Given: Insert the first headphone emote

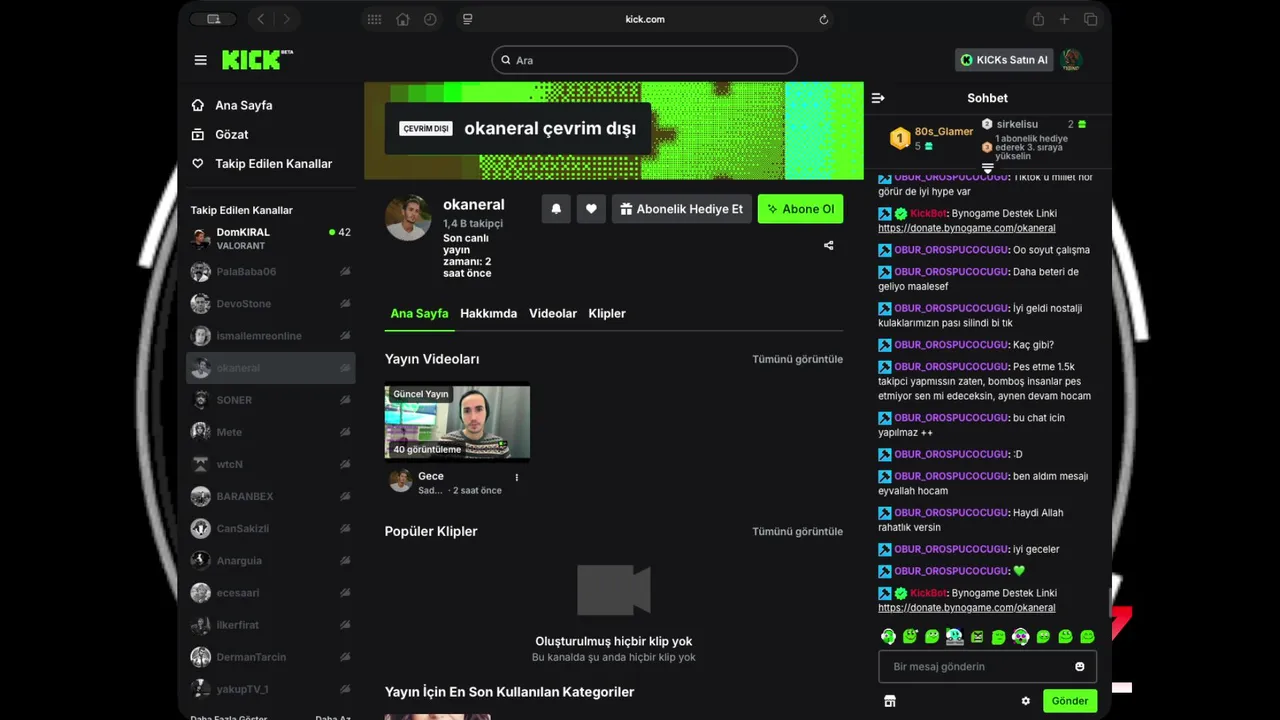Looking at the screenshot, I should click(888, 636).
